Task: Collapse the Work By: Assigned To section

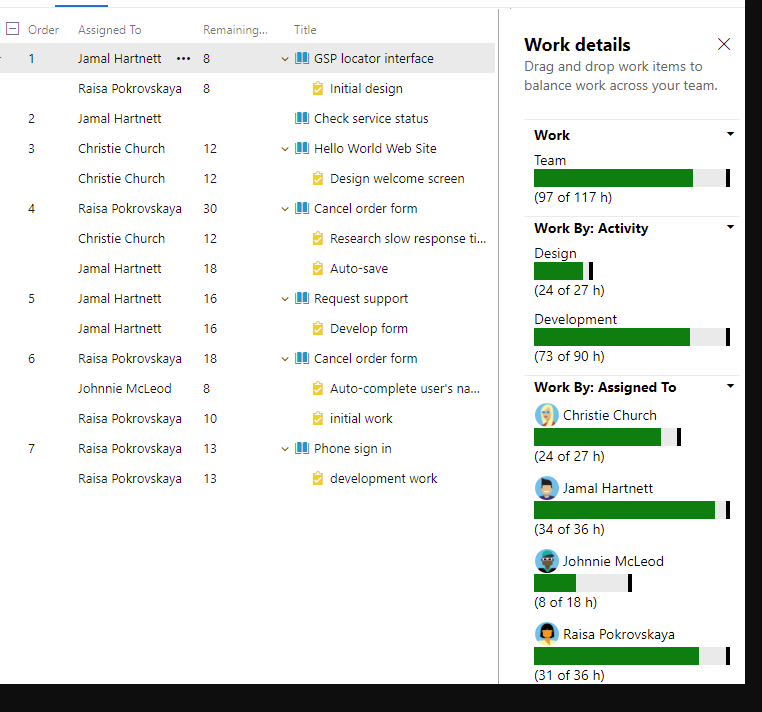Action: (x=730, y=386)
